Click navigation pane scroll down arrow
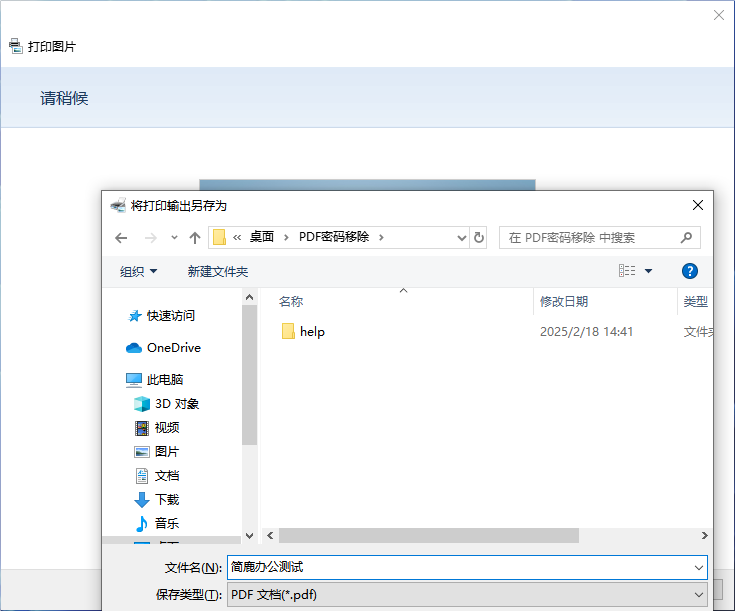Image resolution: width=735 pixels, height=611 pixels. point(249,536)
